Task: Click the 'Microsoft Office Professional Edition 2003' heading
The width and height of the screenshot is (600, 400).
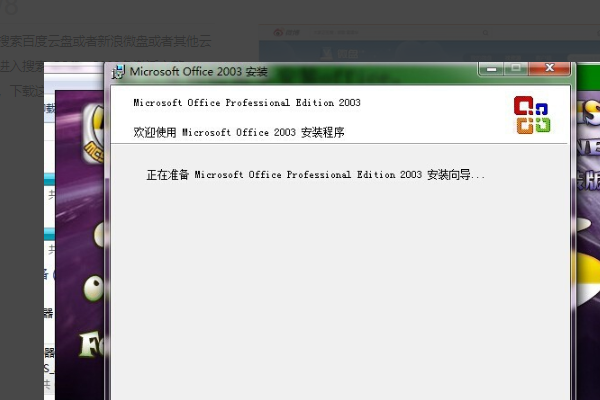Action: (x=246, y=103)
